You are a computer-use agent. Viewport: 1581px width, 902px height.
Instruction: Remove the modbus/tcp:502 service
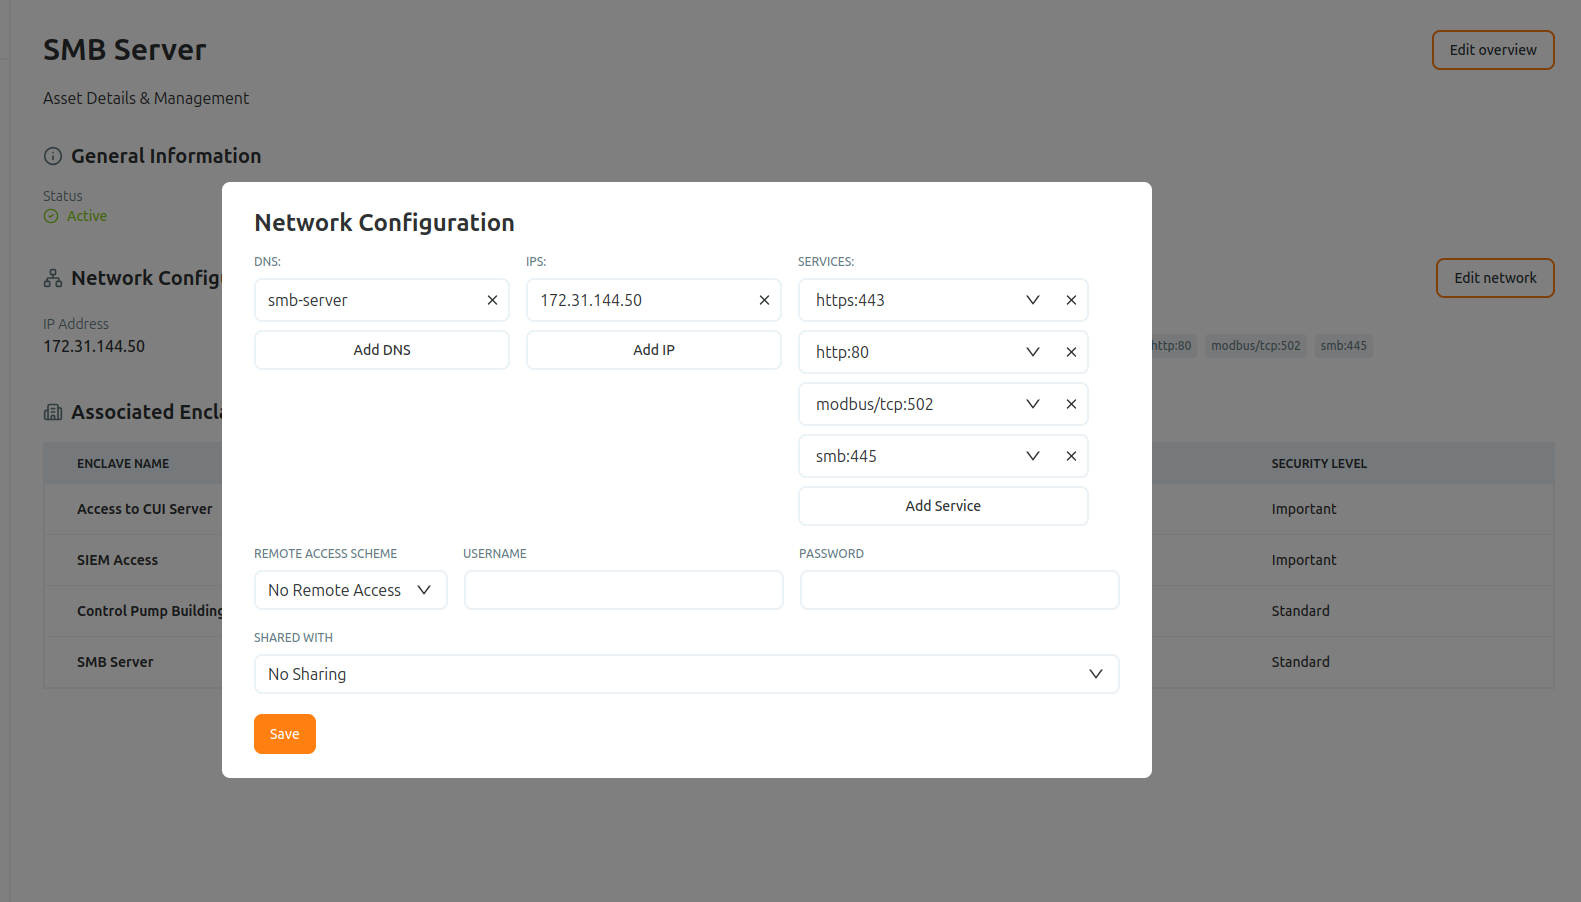1071,404
